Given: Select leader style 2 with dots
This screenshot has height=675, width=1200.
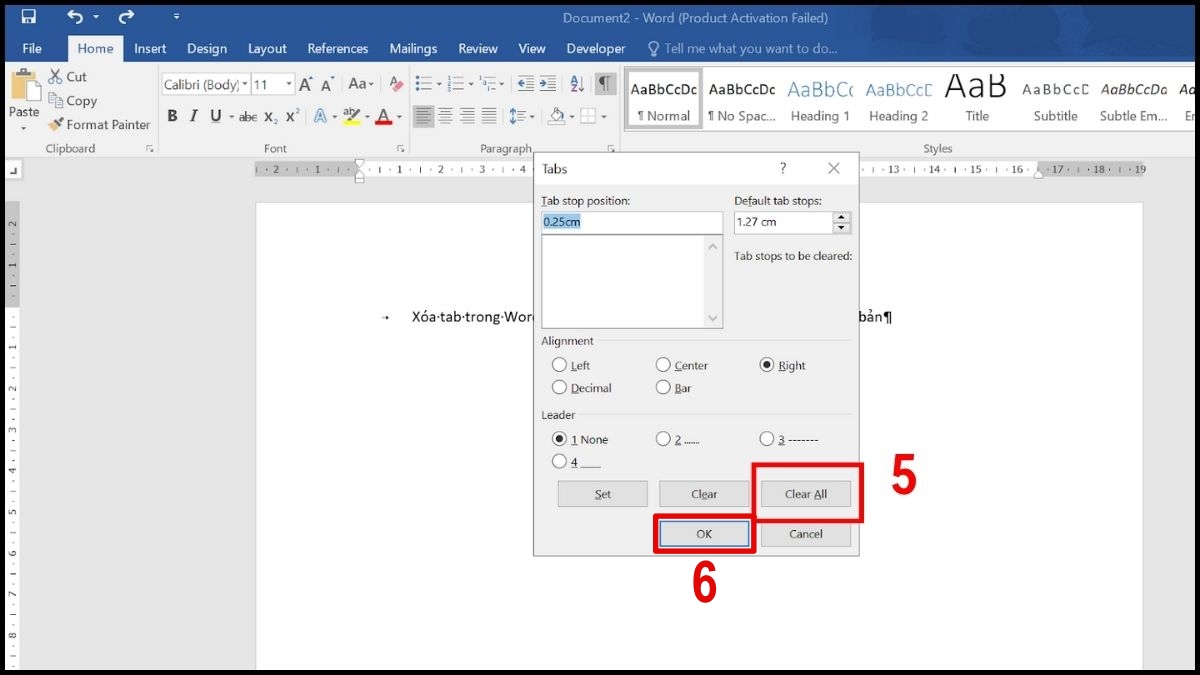Looking at the screenshot, I should point(663,439).
